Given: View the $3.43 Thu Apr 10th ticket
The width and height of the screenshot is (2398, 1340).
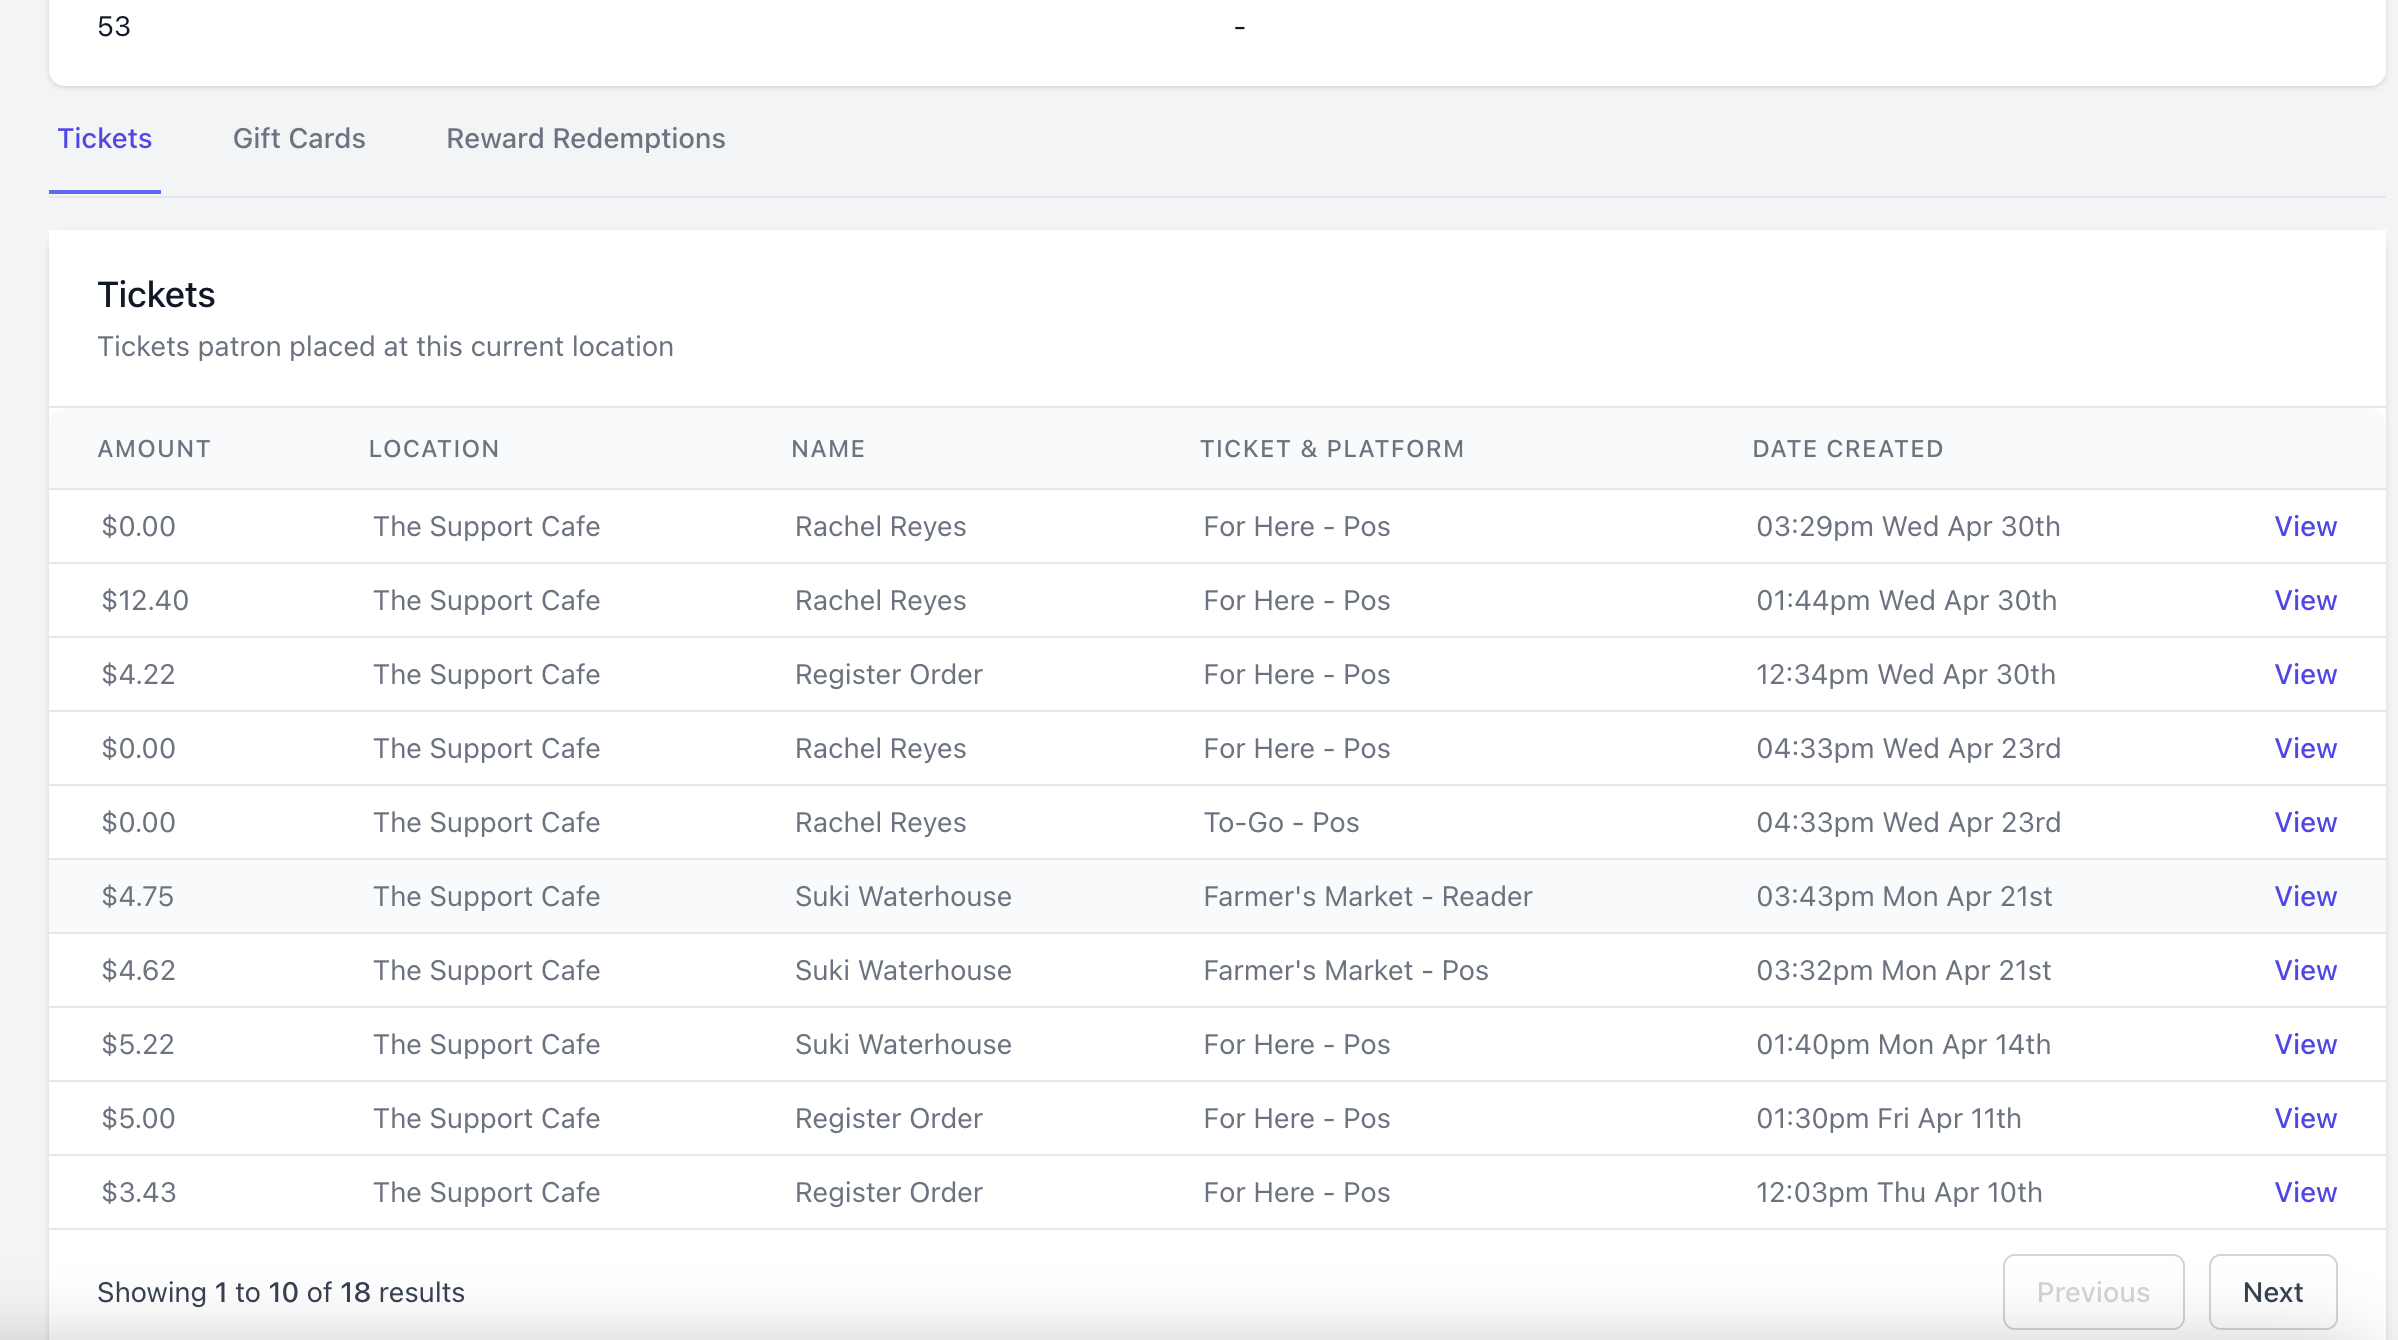Looking at the screenshot, I should point(2305,1192).
